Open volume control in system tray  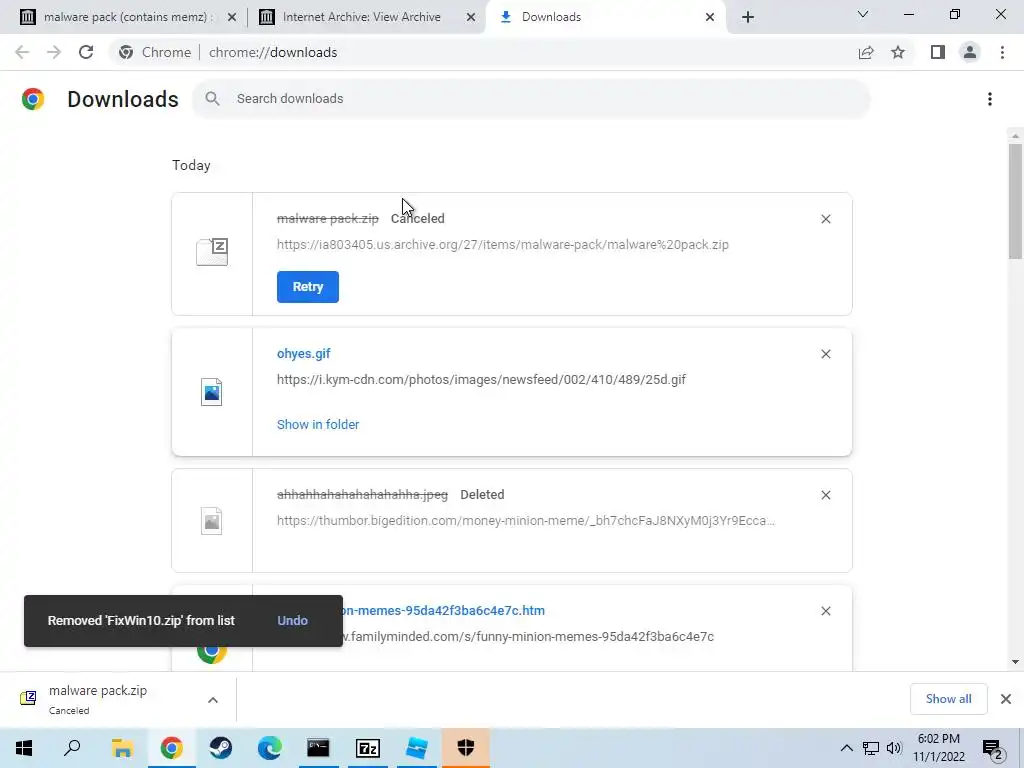[894, 748]
